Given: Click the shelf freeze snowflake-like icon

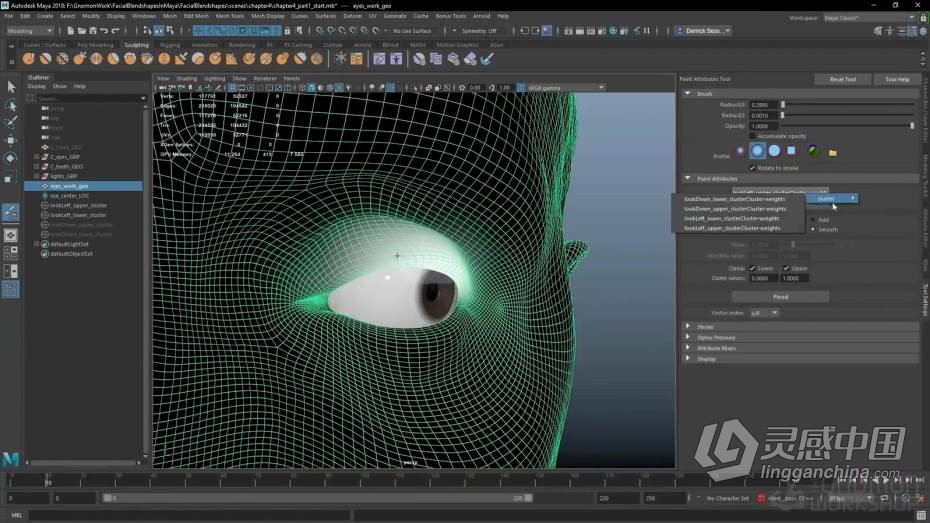Looking at the screenshot, I should (x=341, y=59).
